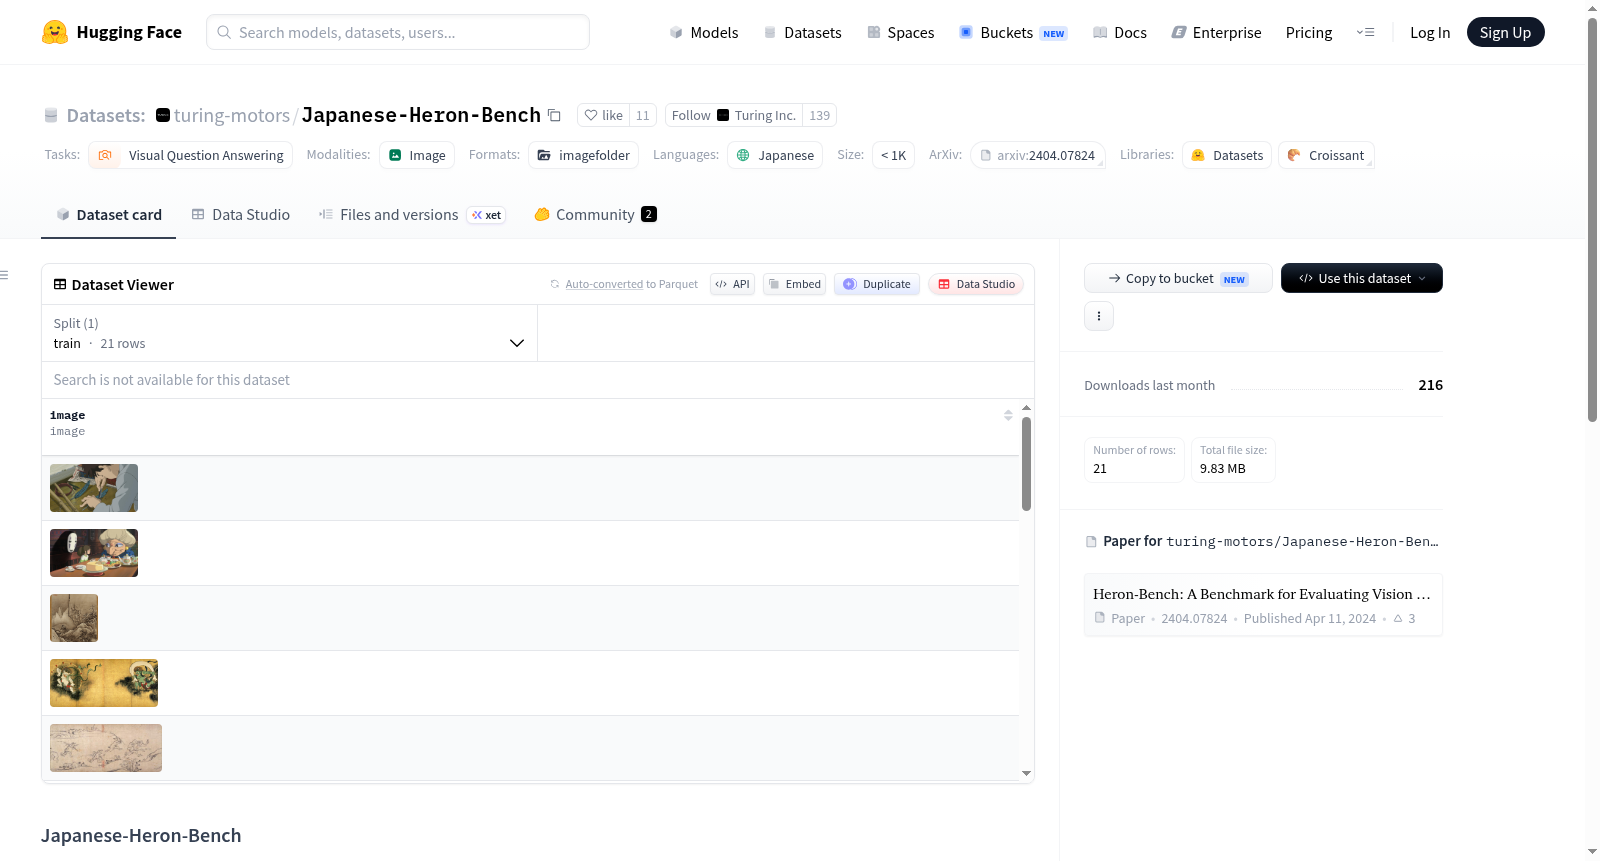Open Spaces in the top navigation
Screen dimensions: 1600x861
pyautogui.click(x=901, y=32)
